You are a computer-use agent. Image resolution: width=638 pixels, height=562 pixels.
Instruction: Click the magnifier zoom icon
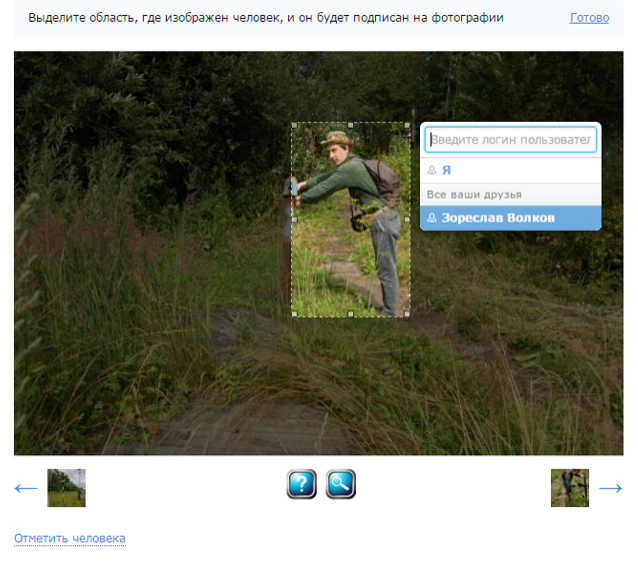pos(341,484)
